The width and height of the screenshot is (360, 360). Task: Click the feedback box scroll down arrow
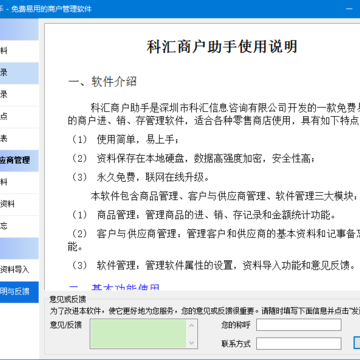pyautogui.click(x=192, y=343)
